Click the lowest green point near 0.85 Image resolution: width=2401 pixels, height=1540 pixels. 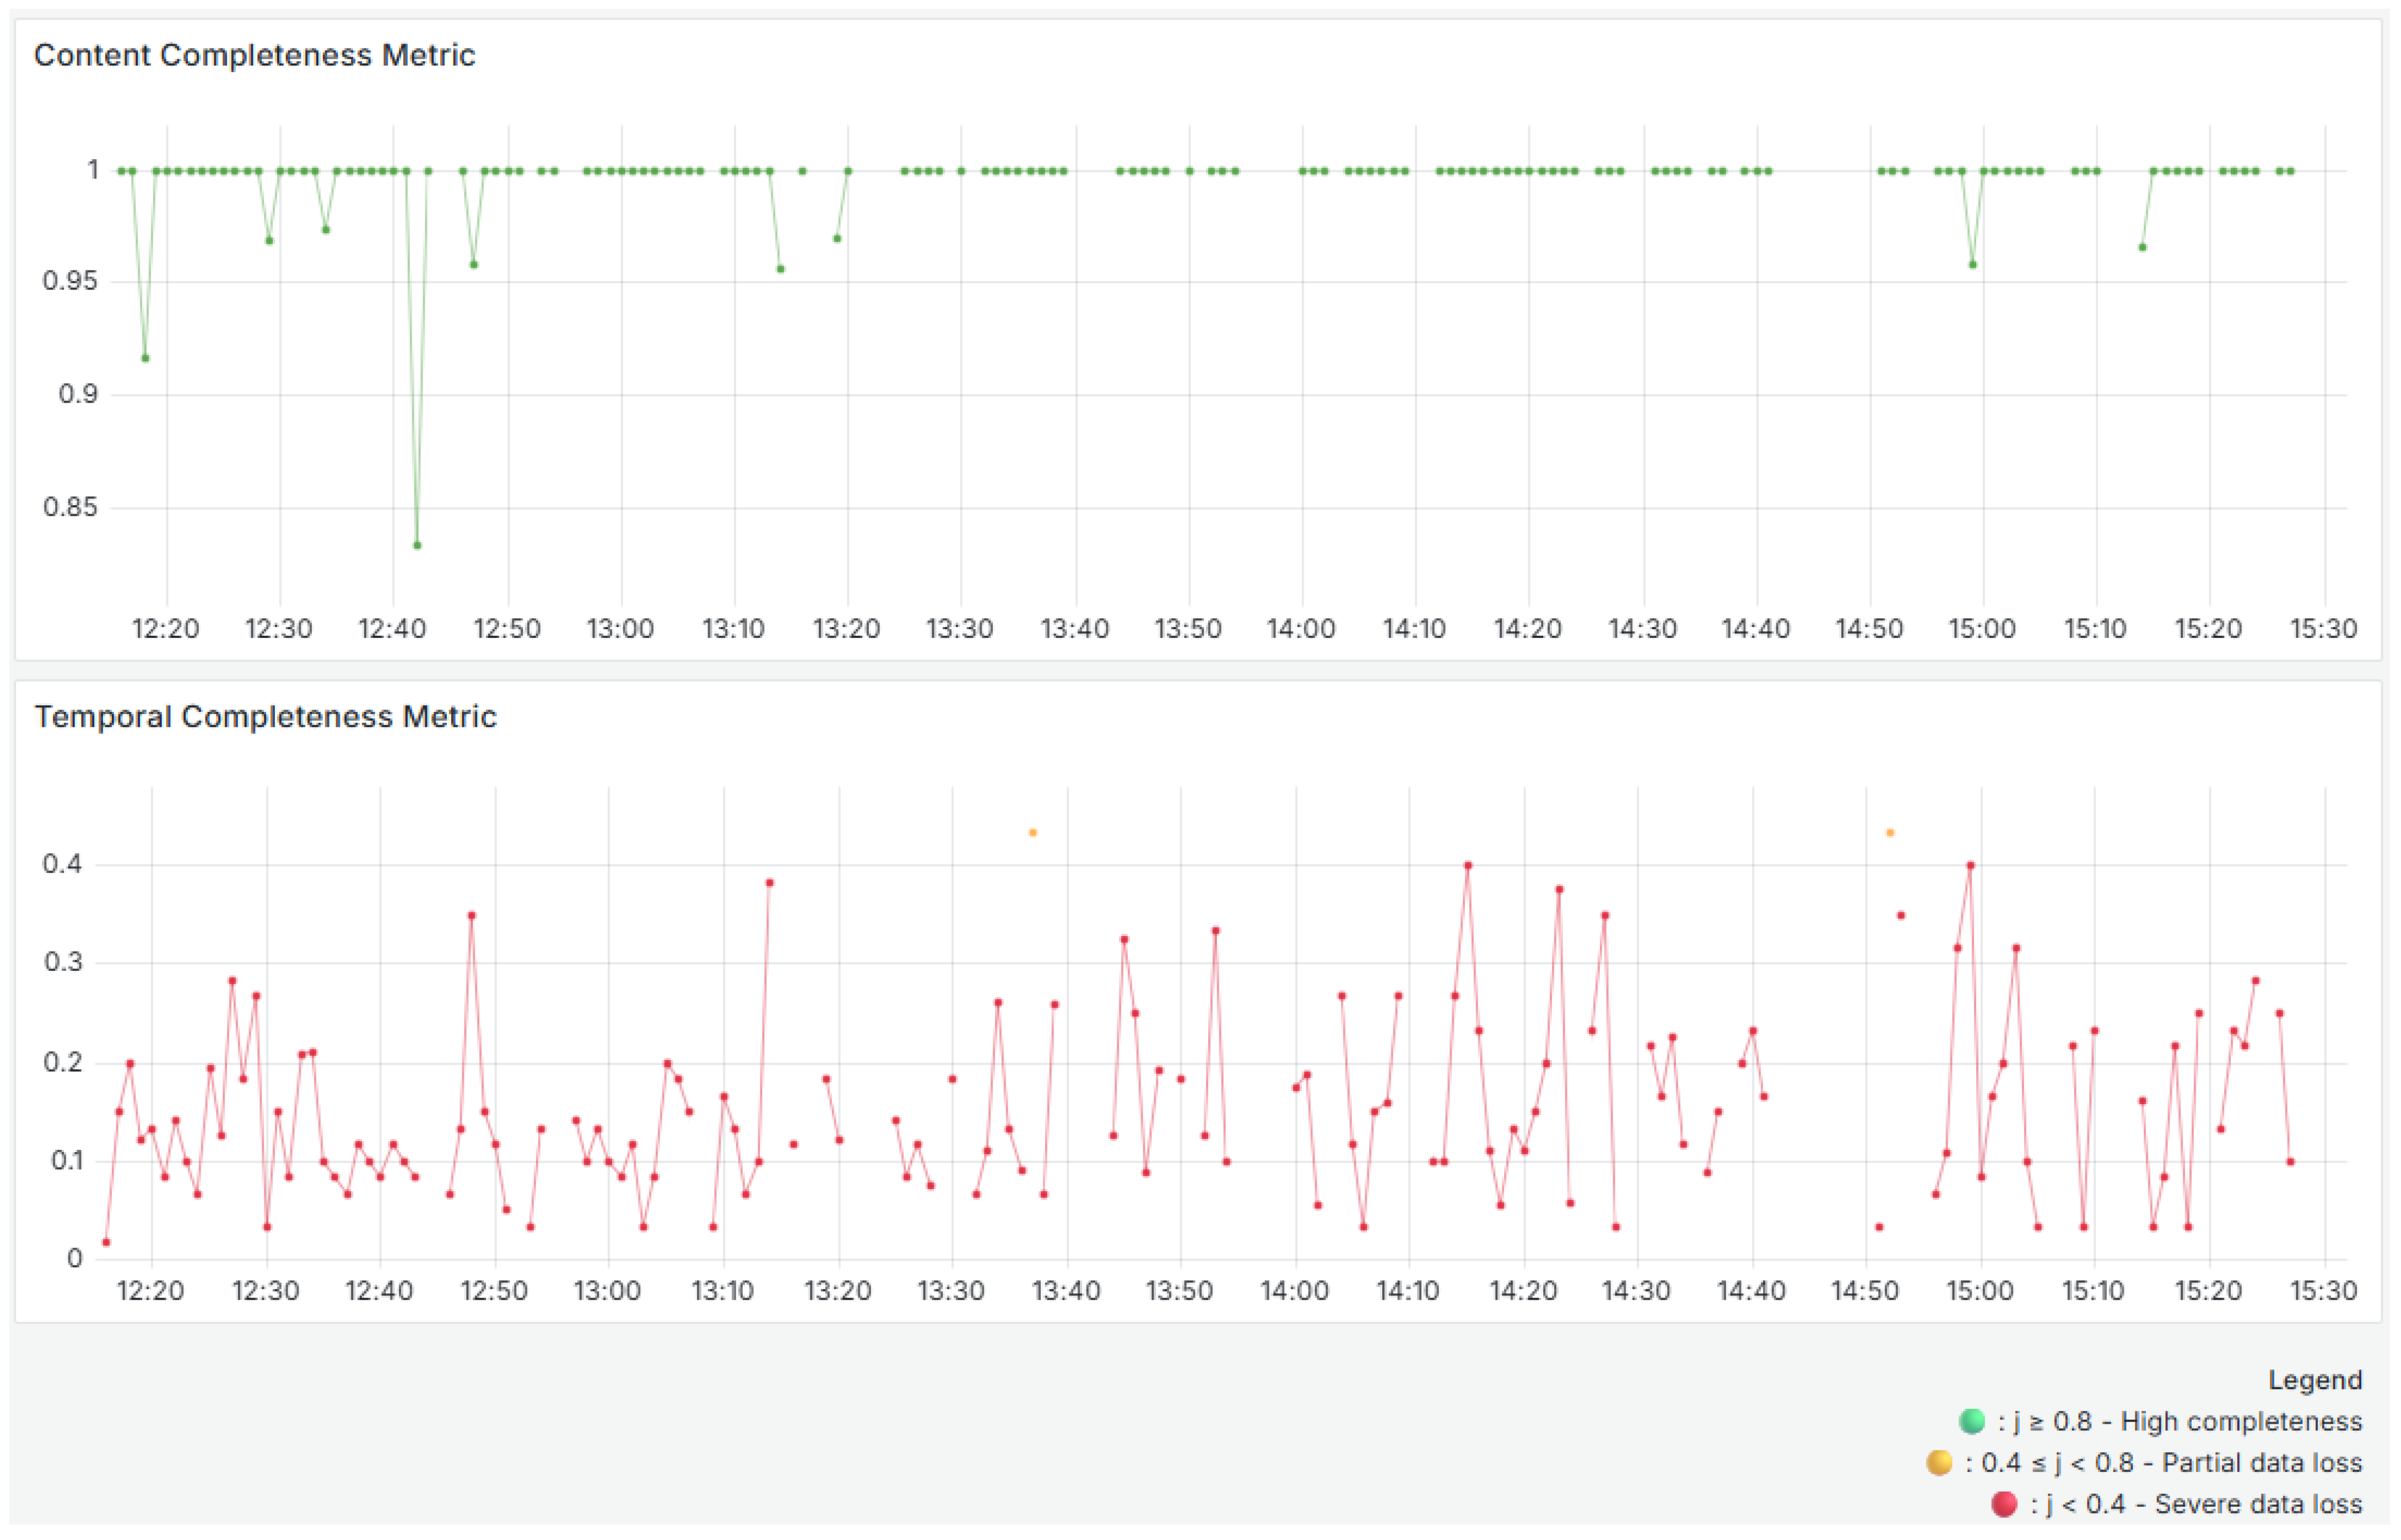click(x=417, y=546)
